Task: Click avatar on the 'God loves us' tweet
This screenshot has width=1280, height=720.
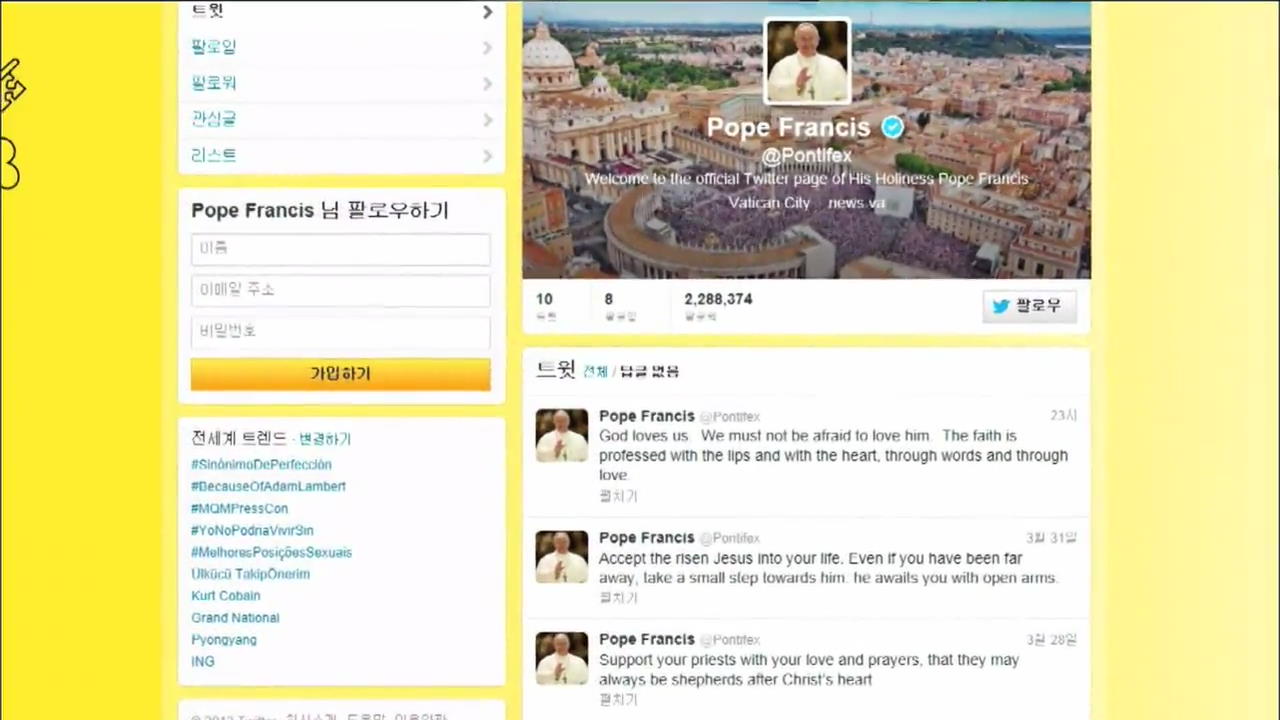Action: [562, 435]
